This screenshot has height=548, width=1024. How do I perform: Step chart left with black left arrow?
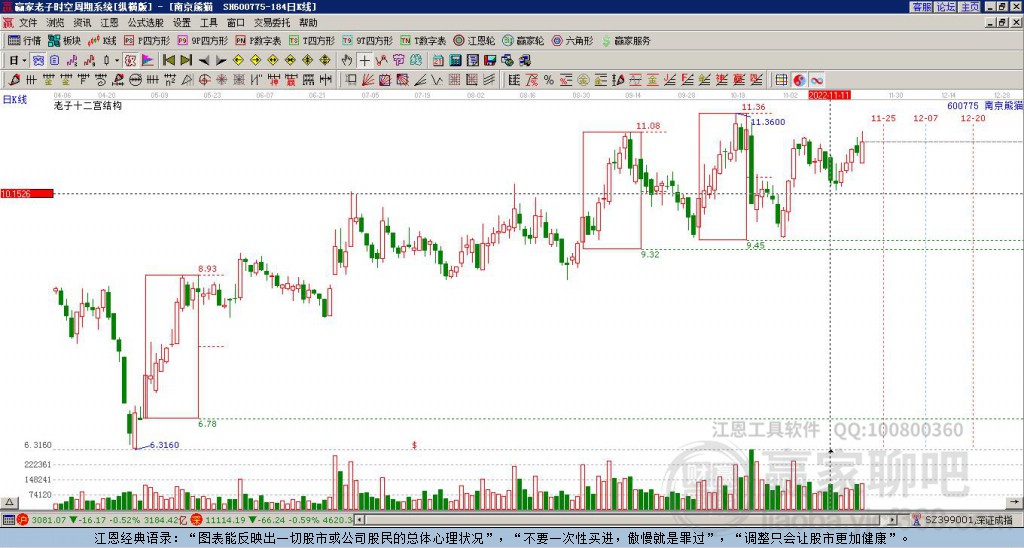point(204,60)
